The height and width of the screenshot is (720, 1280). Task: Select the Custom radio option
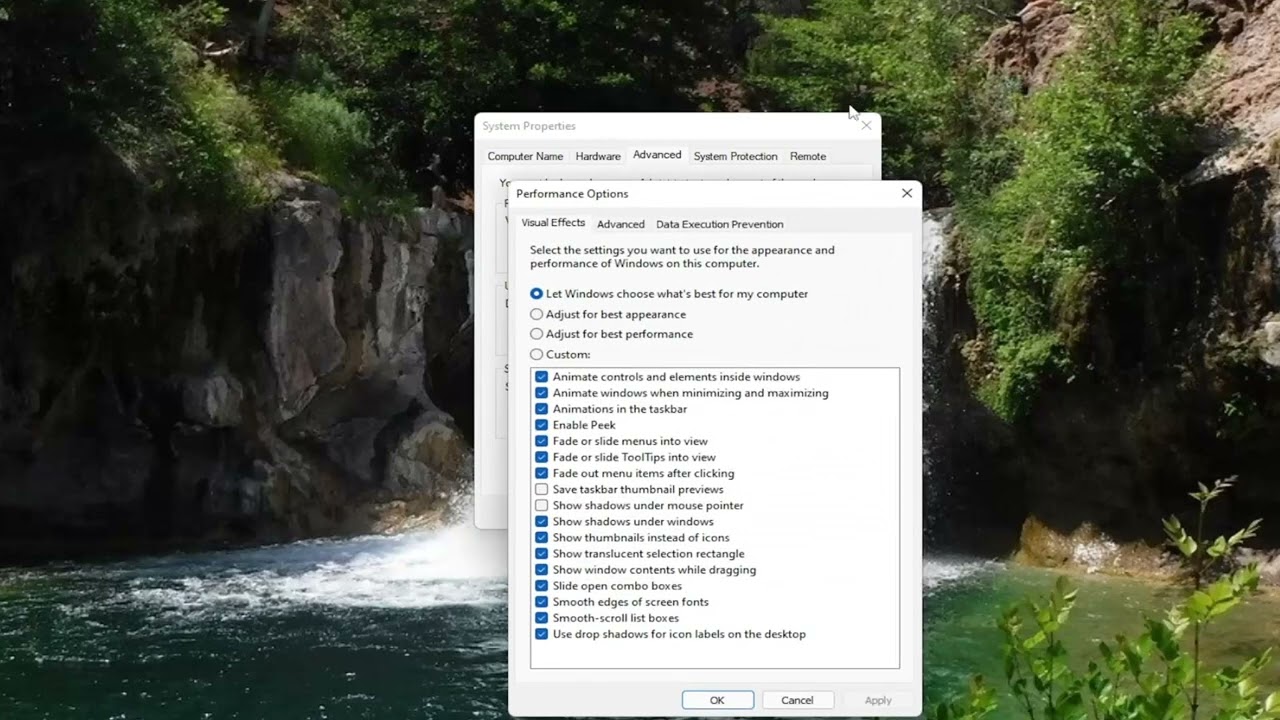click(x=537, y=354)
